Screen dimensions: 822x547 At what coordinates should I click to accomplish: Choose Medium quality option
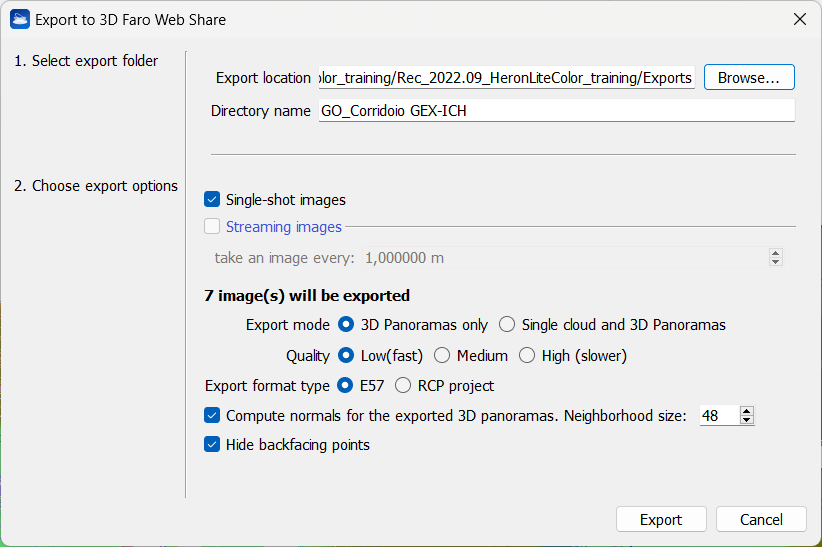[x=442, y=356]
